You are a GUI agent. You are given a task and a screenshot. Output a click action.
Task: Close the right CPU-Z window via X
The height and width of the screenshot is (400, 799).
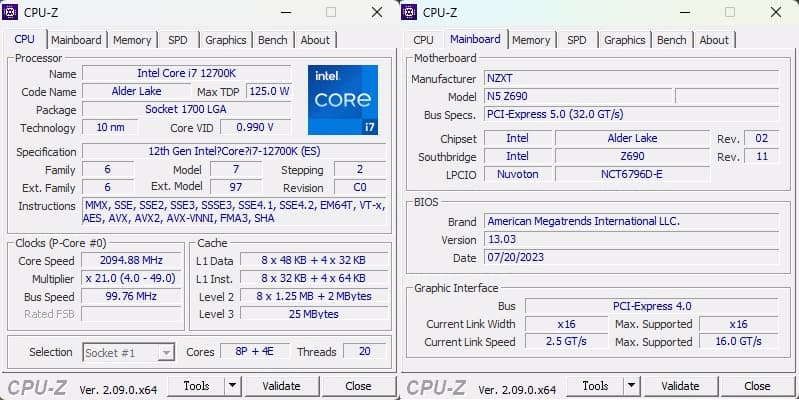click(776, 12)
